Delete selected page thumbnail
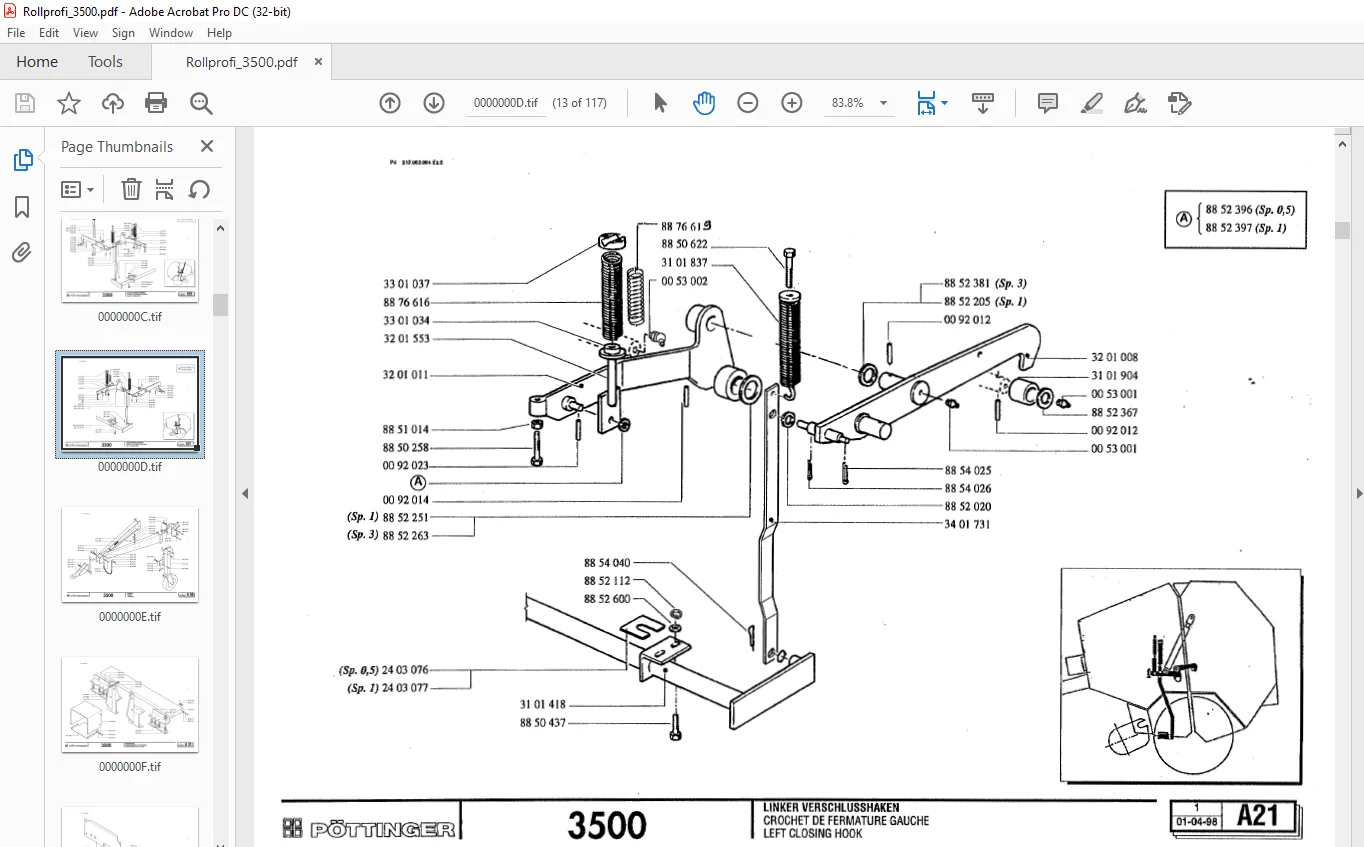Image resolution: width=1364 pixels, height=847 pixels. pos(131,189)
